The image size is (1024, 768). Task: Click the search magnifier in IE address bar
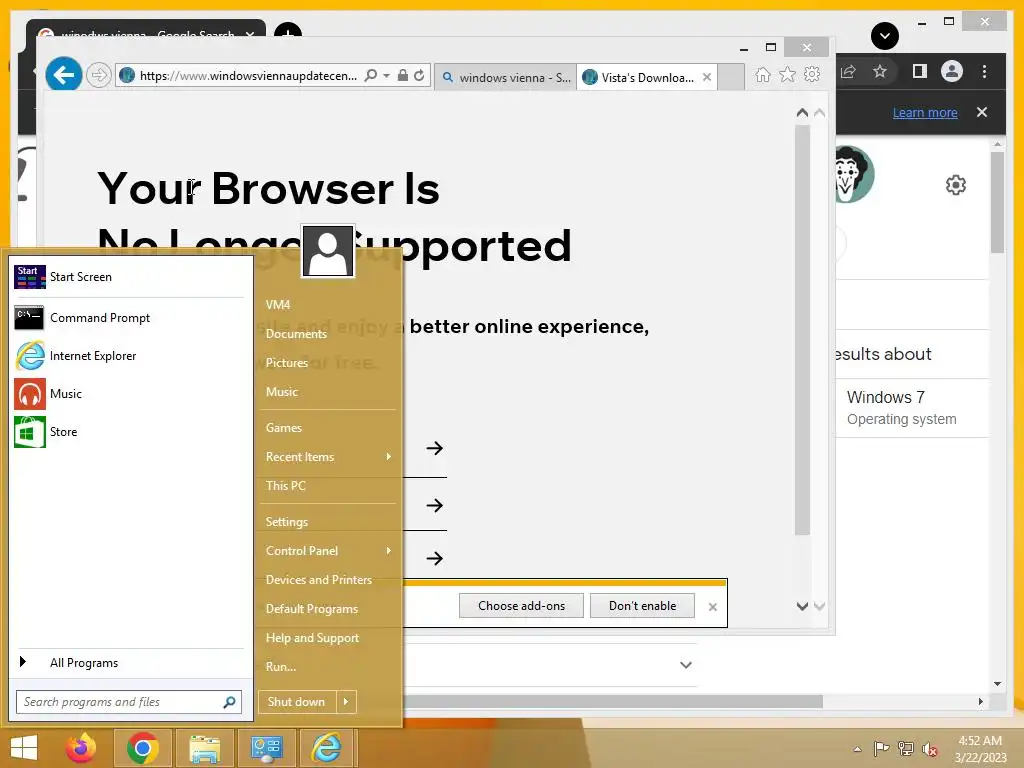(371, 75)
